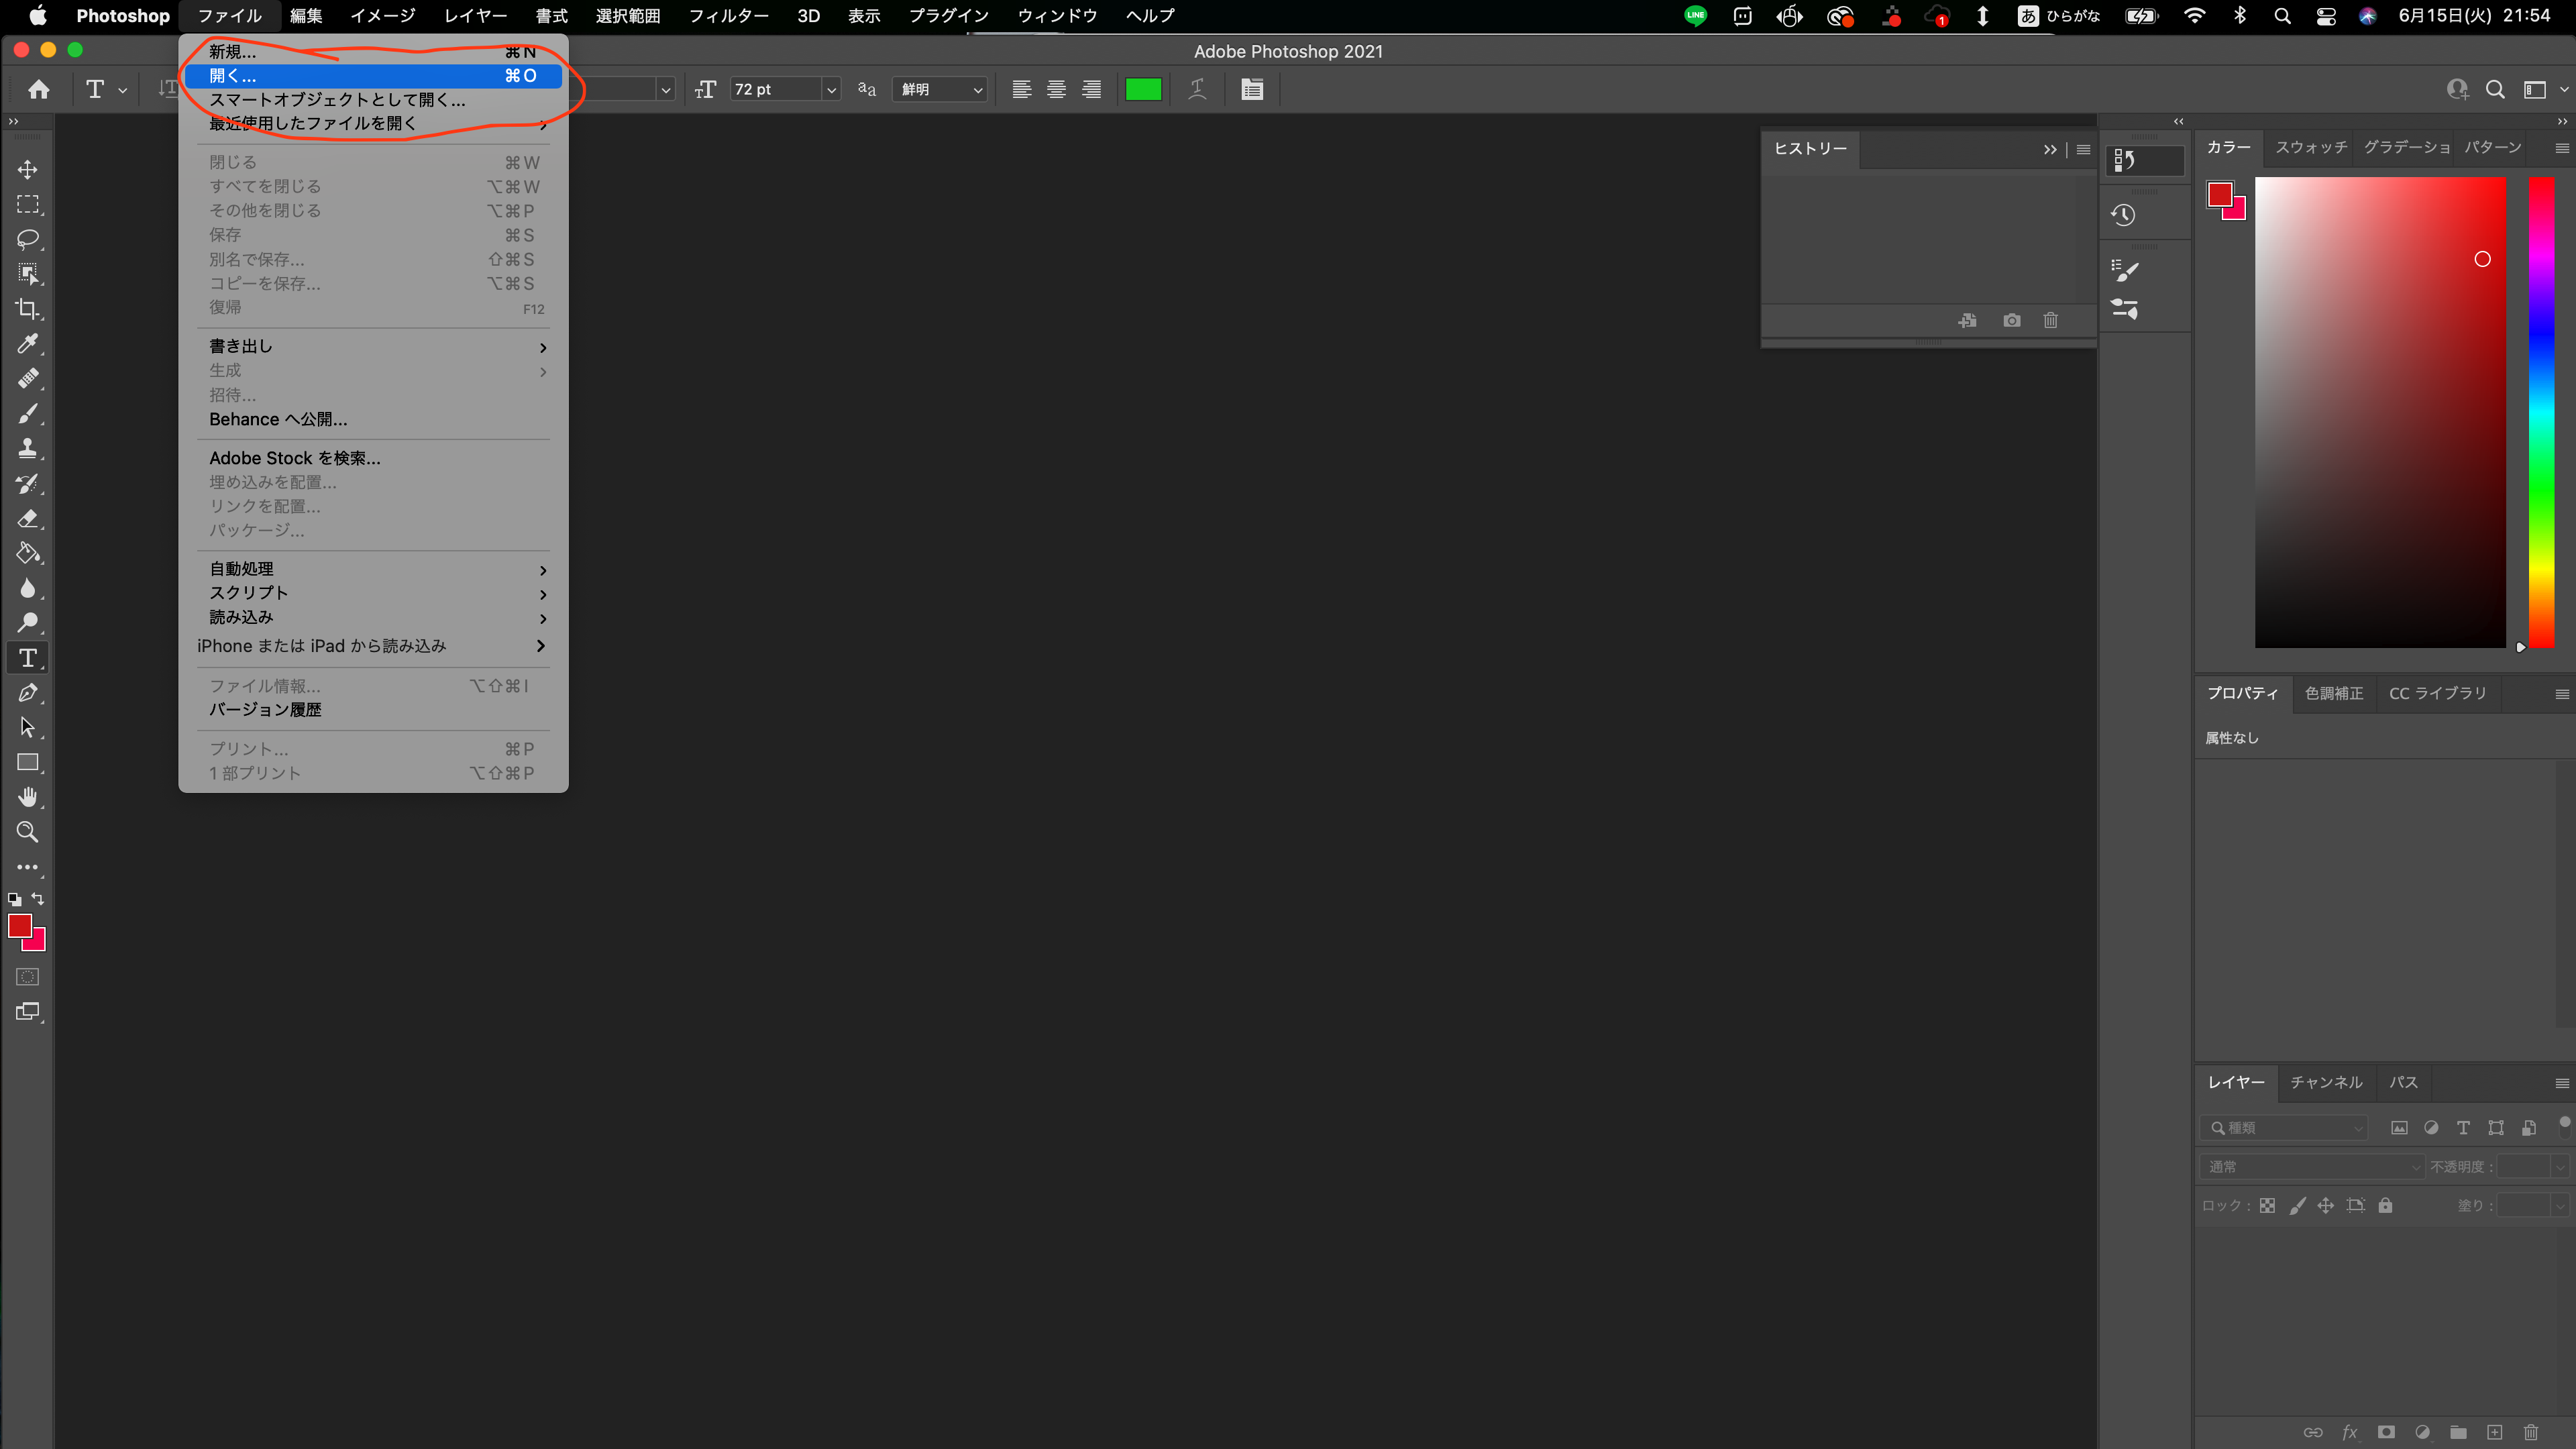Open font size 72 pt dropdown

click(x=830, y=89)
